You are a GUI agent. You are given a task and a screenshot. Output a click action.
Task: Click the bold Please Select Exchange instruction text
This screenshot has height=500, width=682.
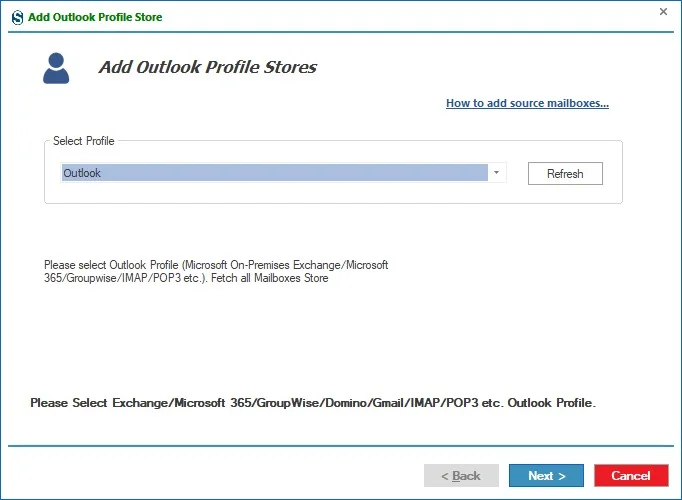click(x=313, y=403)
